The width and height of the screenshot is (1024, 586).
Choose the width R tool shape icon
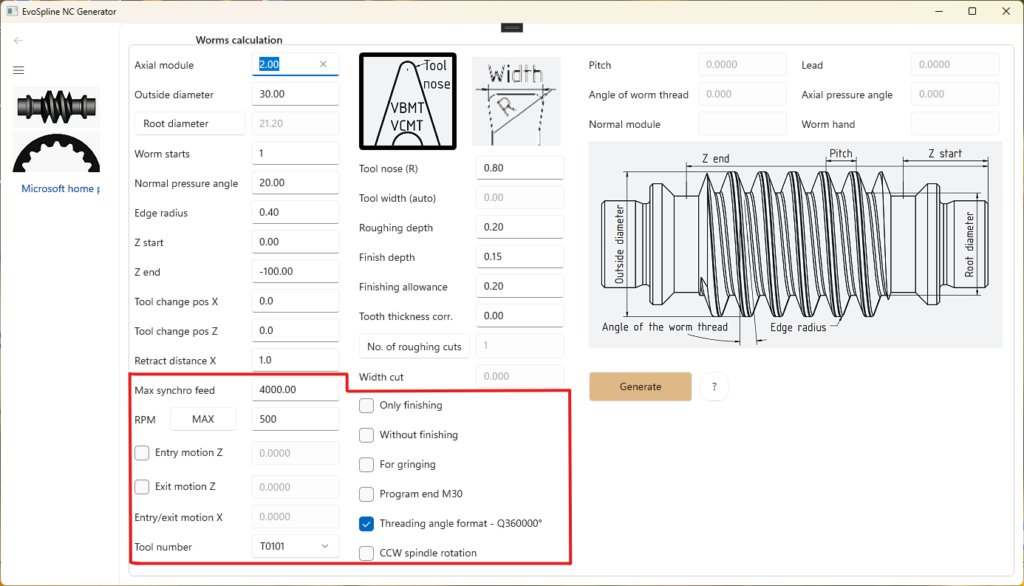tap(516, 101)
